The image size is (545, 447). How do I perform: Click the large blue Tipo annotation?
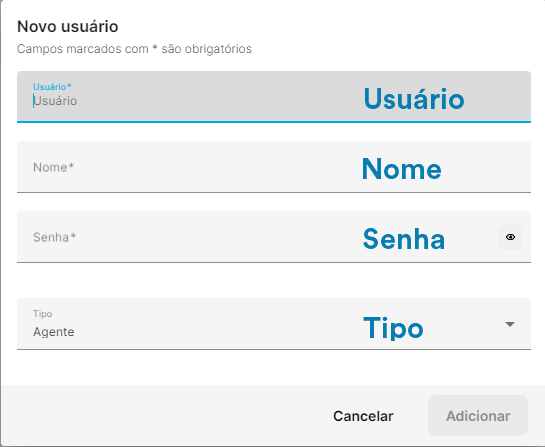(393, 327)
